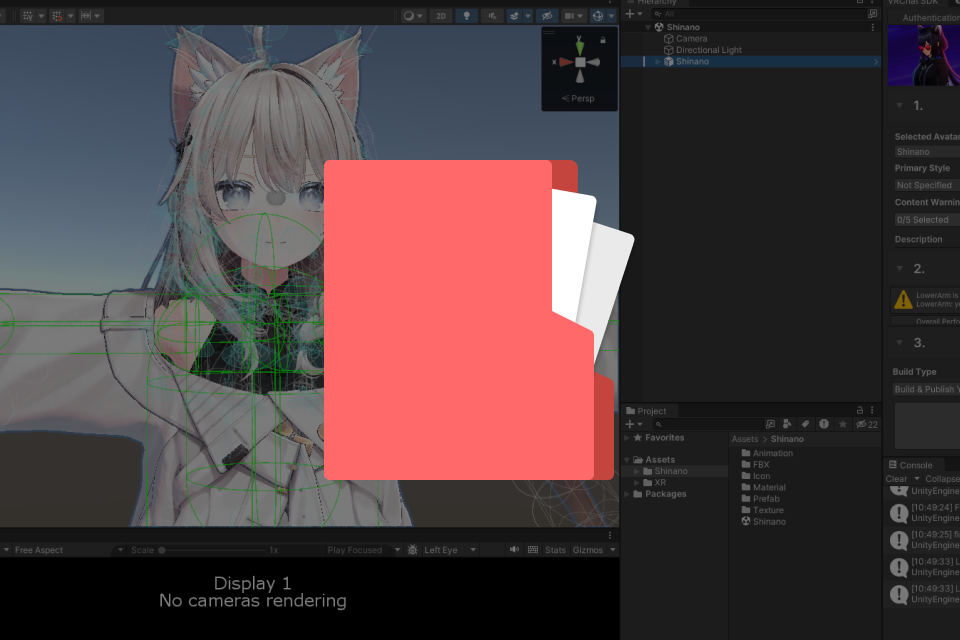Toggle Scene effects (skybox, fog) icon
This screenshot has height=640, width=960.
coord(514,16)
